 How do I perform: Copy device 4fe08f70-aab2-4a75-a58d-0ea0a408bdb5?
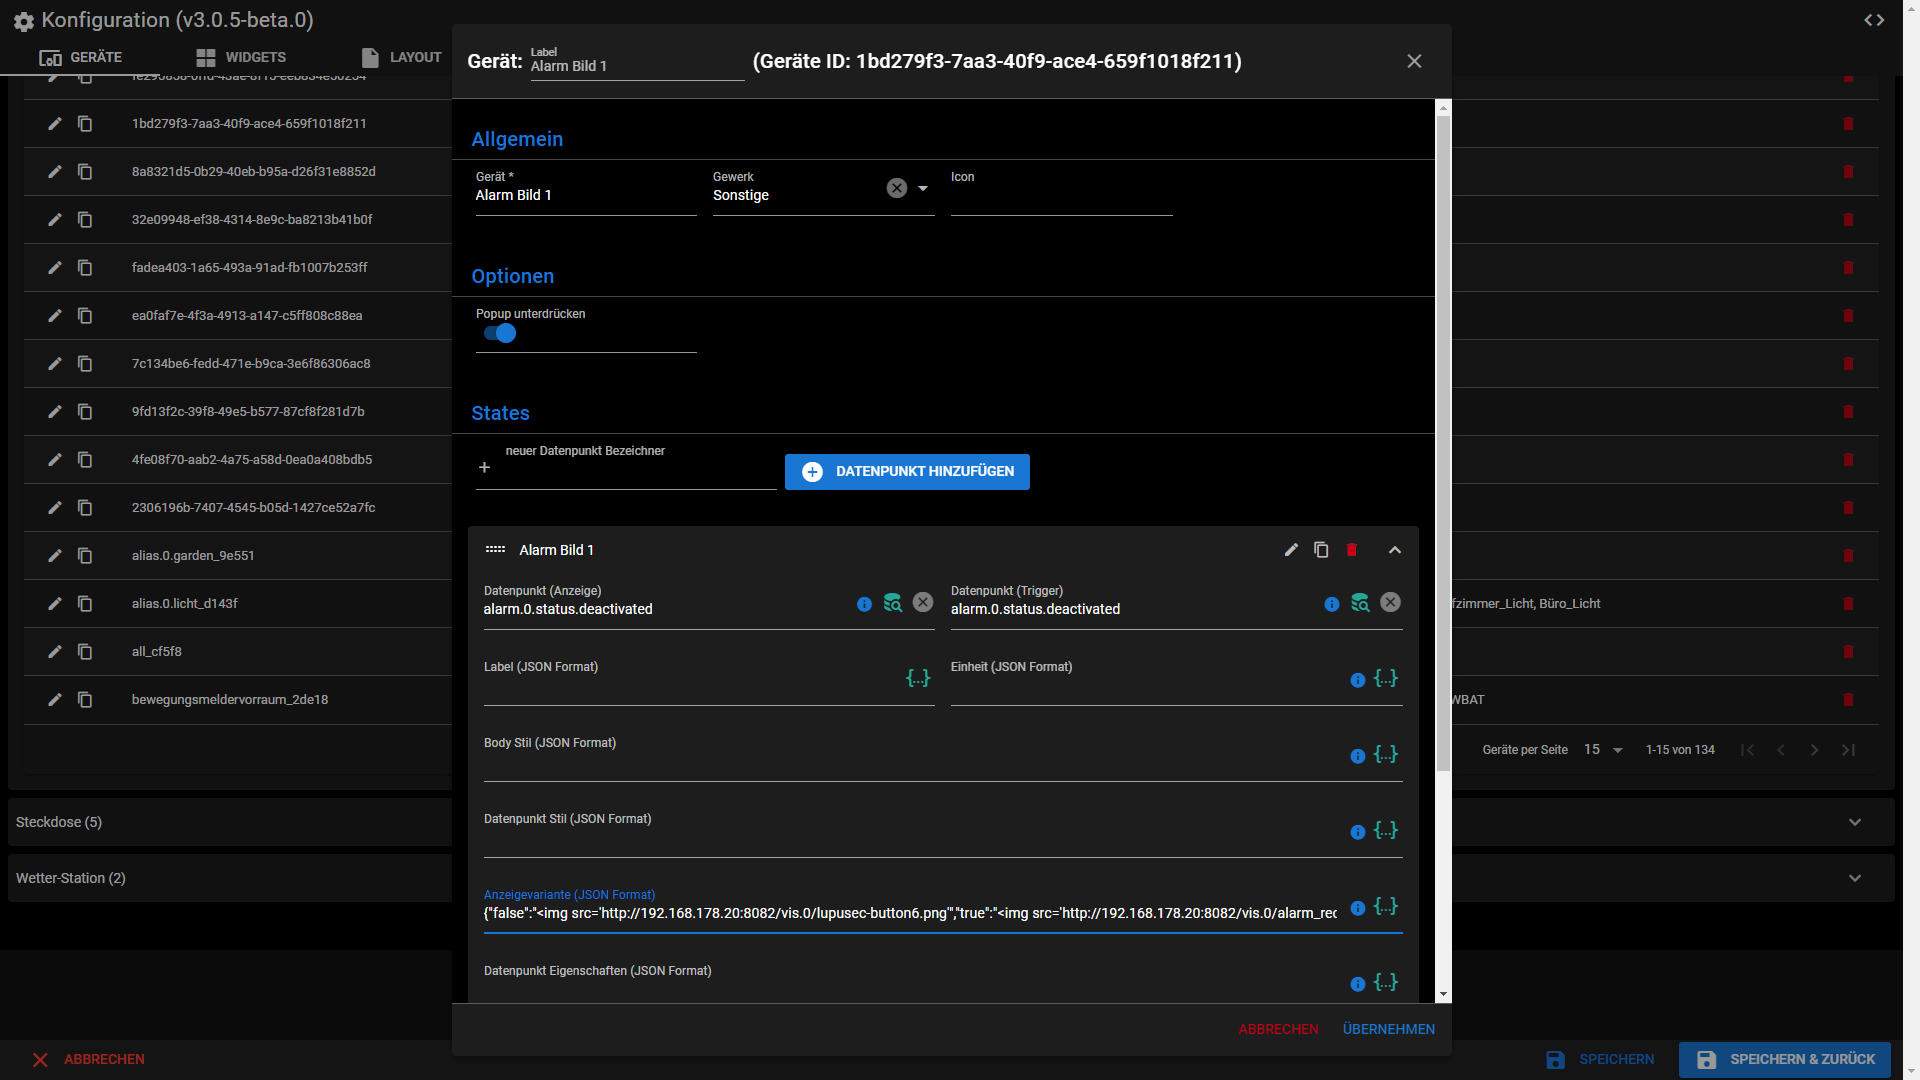[85, 460]
